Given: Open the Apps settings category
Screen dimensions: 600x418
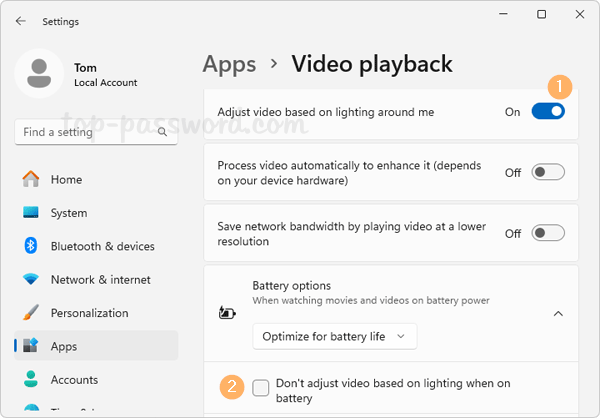Looking at the screenshot, I should [64, 347].
